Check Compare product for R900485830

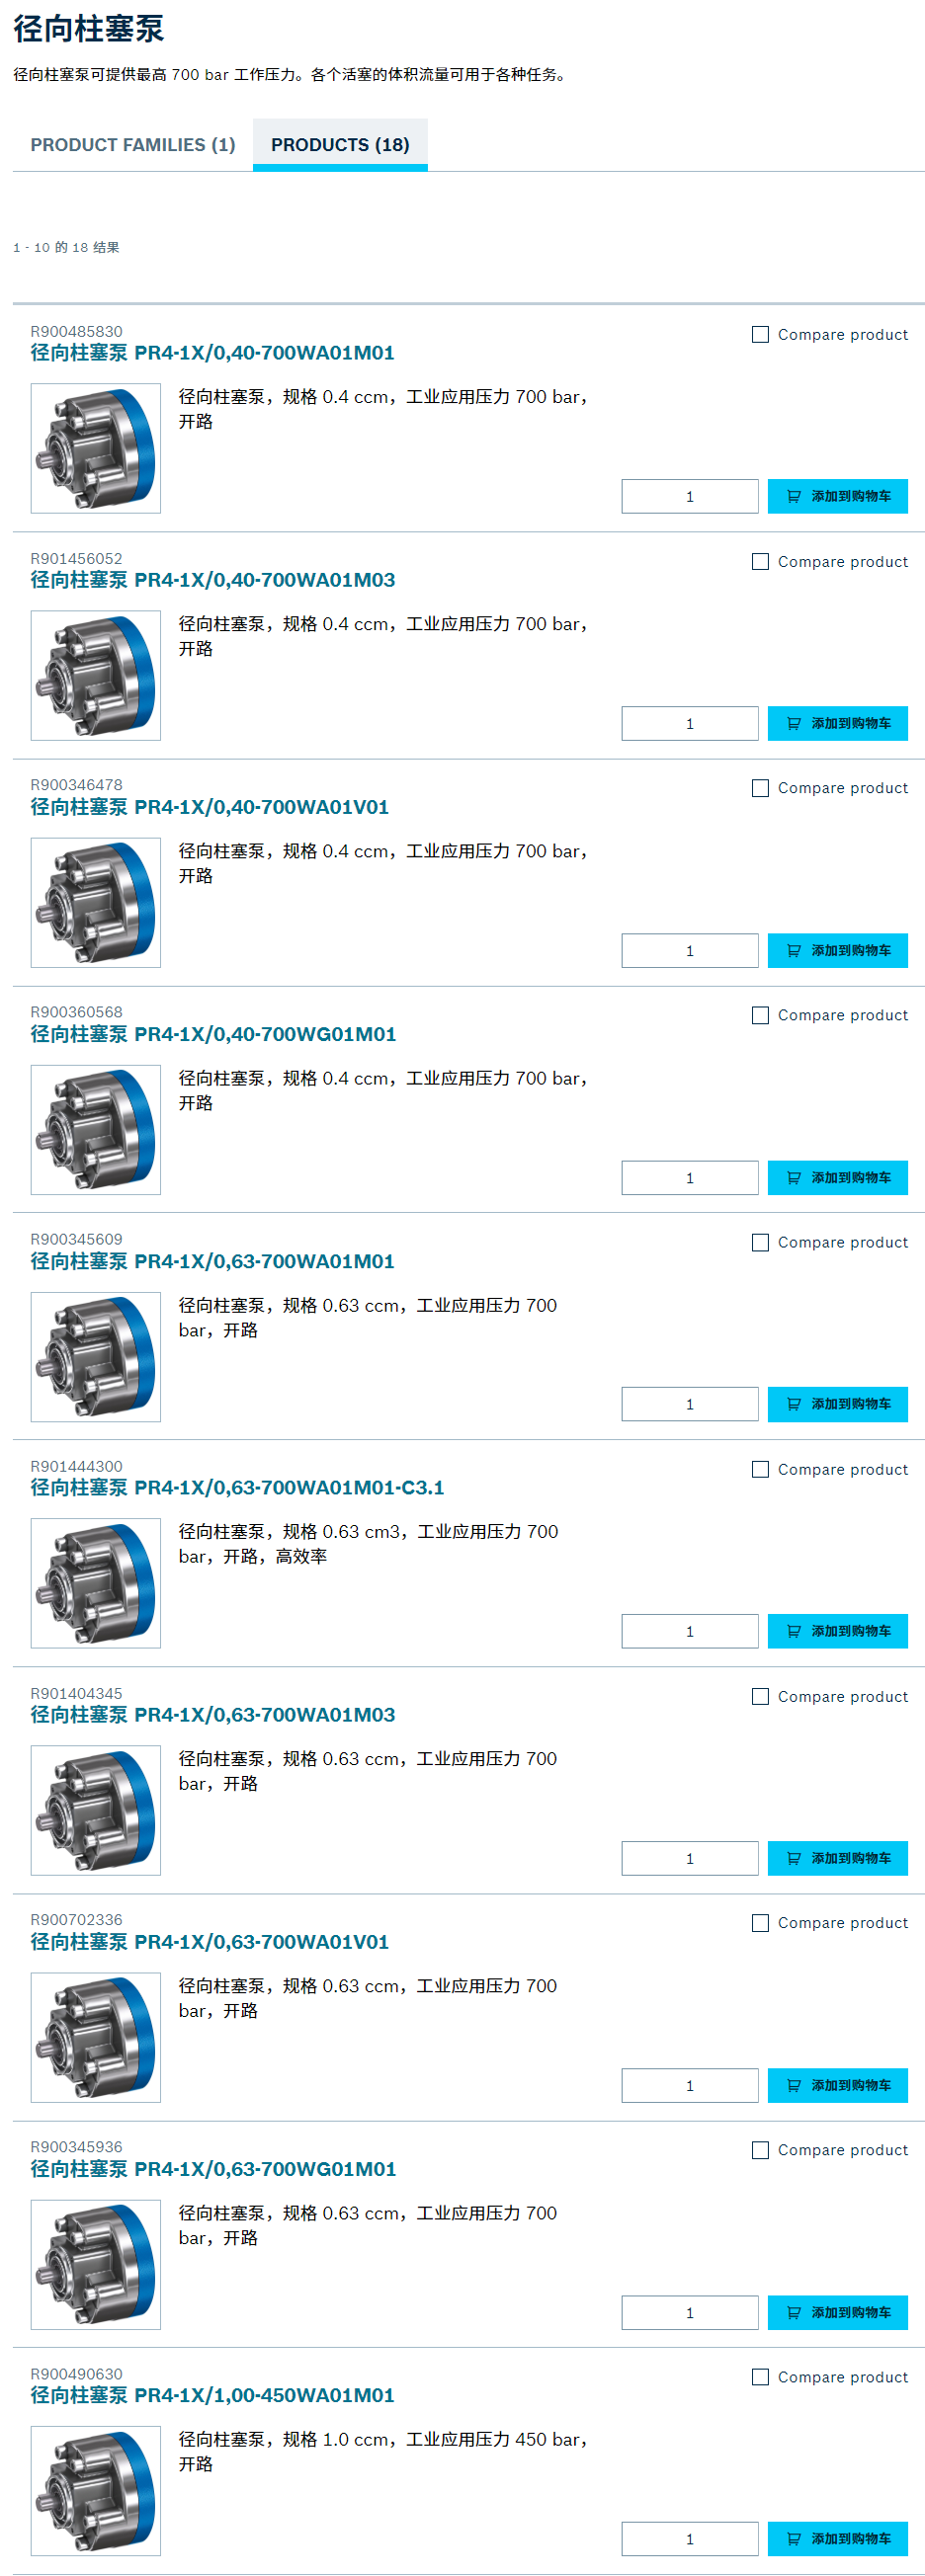click(x=760, y=334)
